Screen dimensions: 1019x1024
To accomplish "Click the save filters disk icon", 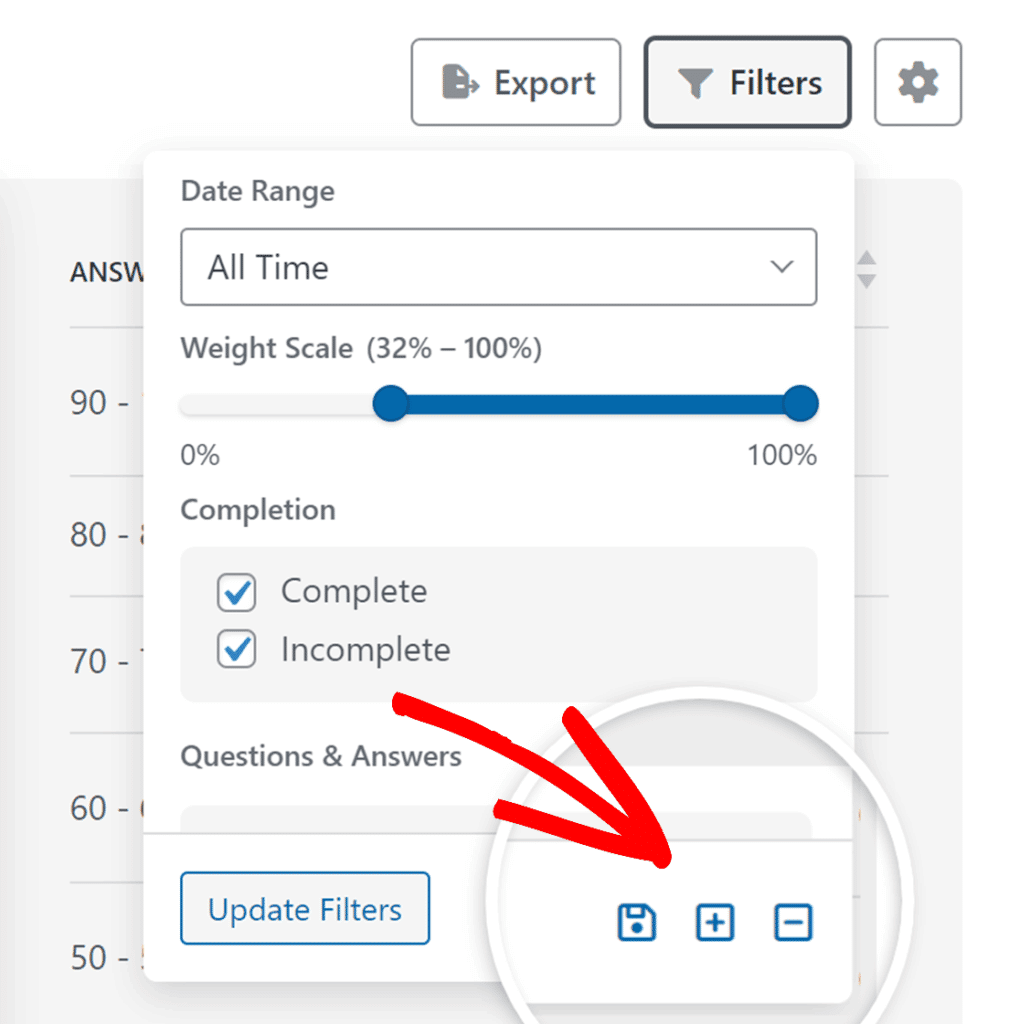I will 636,922.
